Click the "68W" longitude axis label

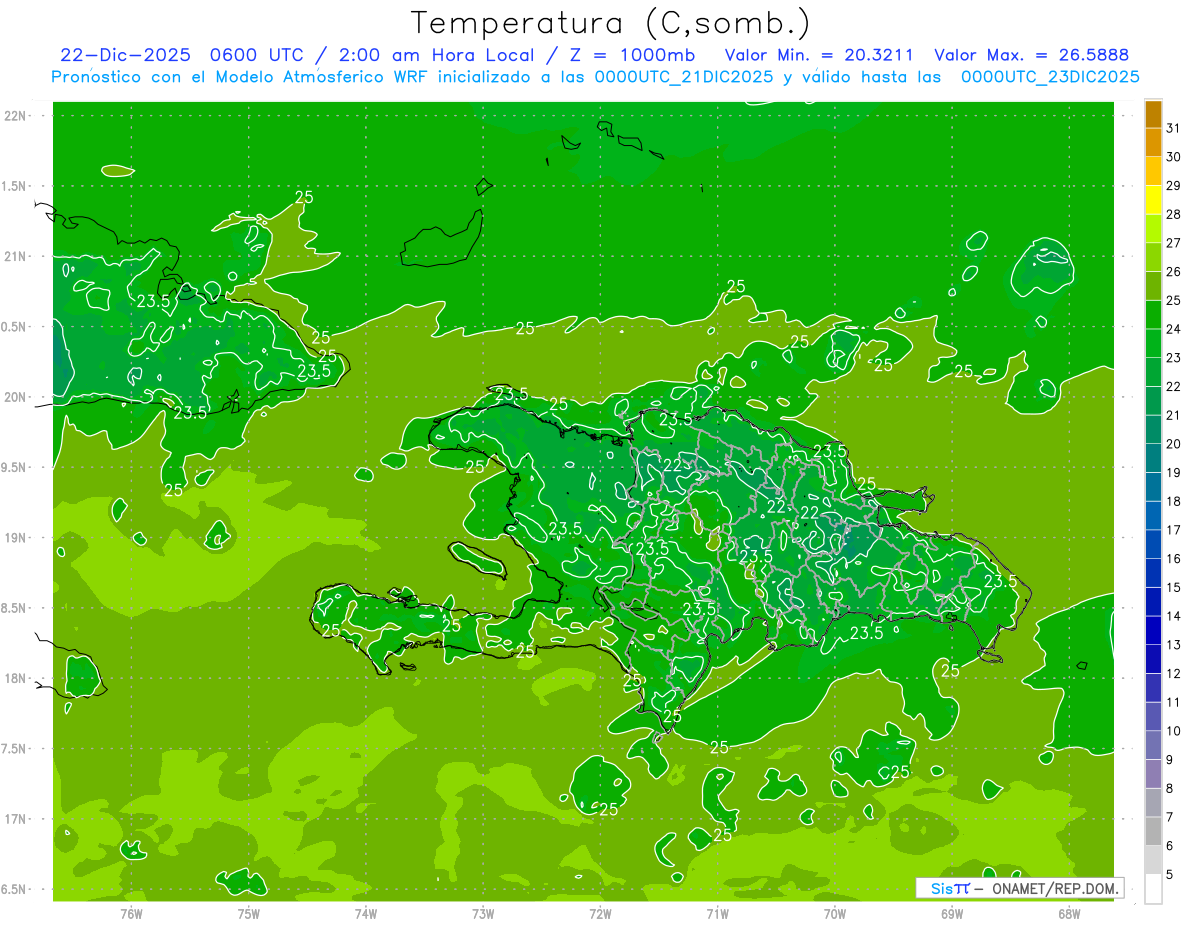coord(1069,913)
